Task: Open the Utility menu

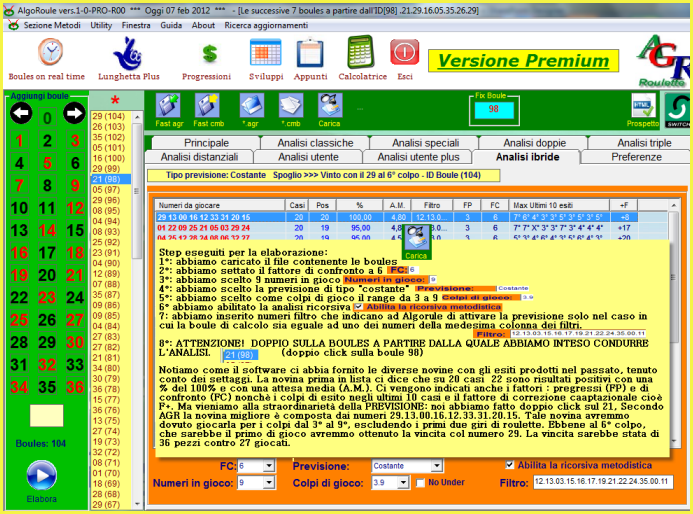Action: pyautogui.click(x=101, y=25)
